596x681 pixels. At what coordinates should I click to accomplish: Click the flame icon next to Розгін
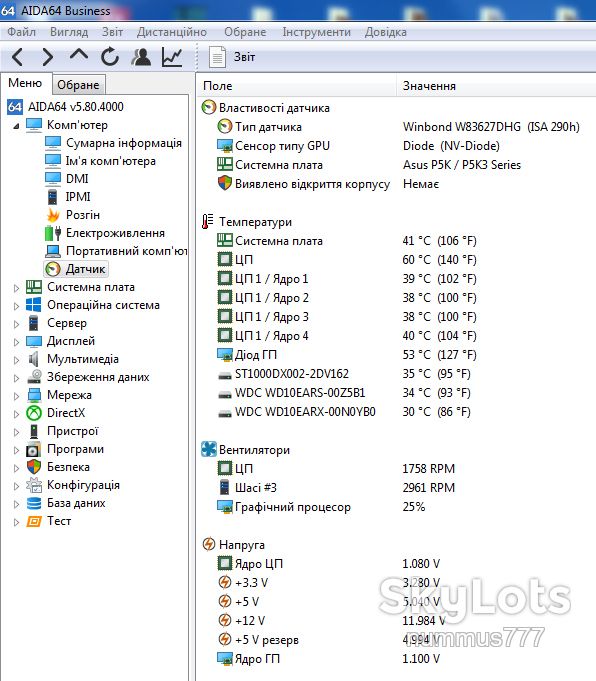(53, 215)
